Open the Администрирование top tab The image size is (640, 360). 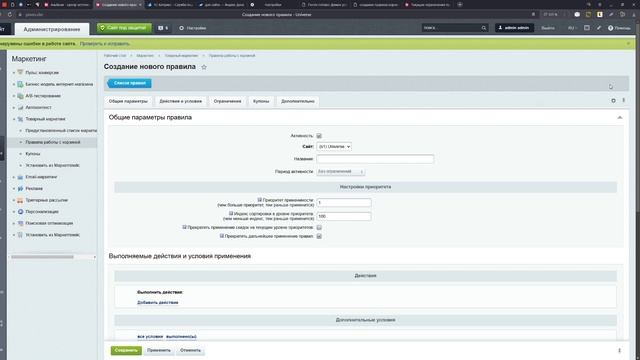click(x=52, y=29)
